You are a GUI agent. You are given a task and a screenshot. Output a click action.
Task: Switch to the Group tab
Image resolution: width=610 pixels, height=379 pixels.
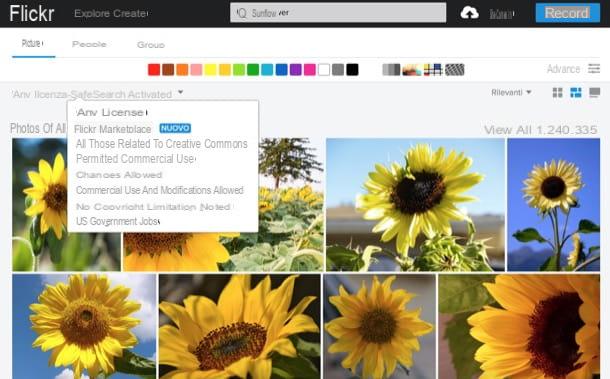pos(151,45)
